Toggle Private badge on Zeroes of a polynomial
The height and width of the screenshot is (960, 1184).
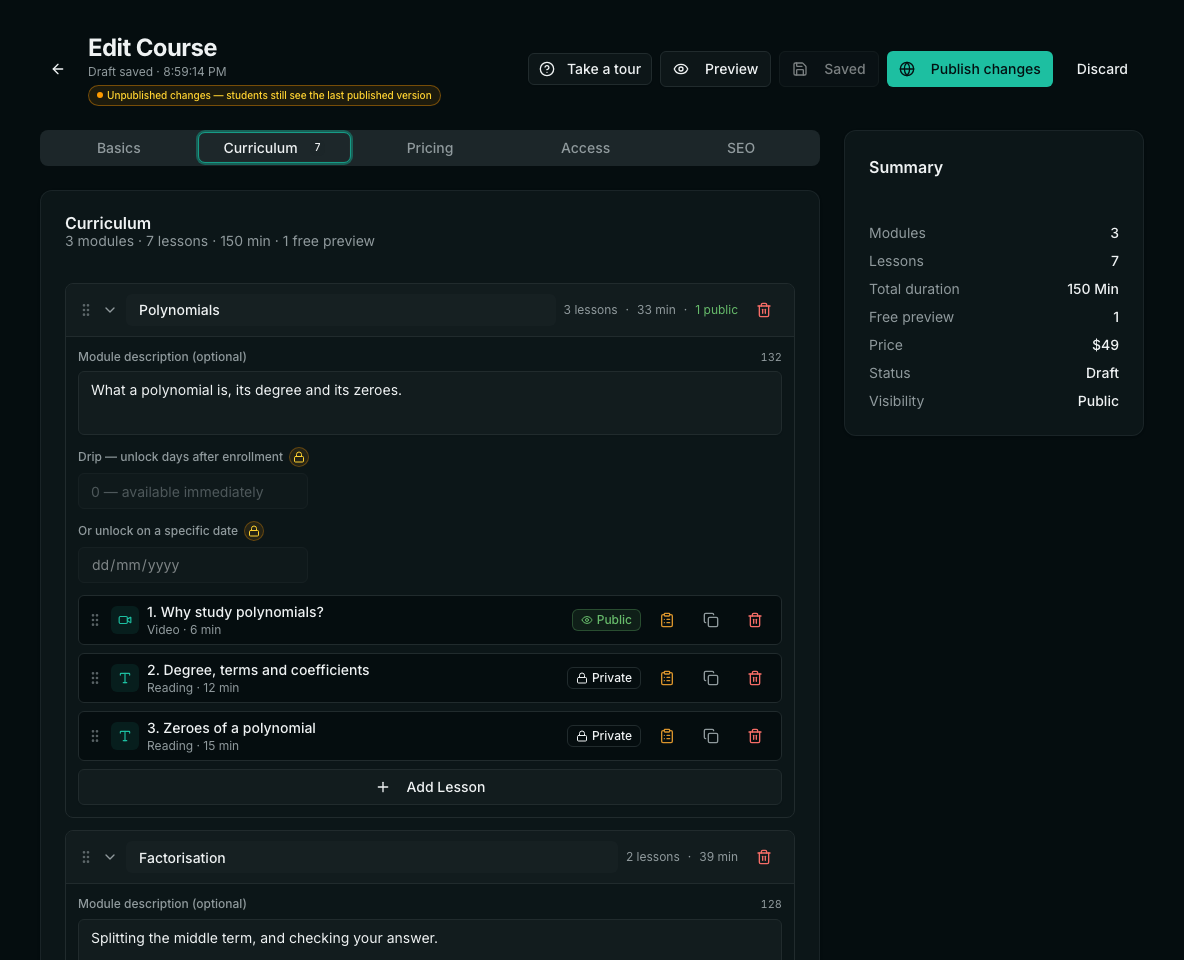tap(604, 736)
